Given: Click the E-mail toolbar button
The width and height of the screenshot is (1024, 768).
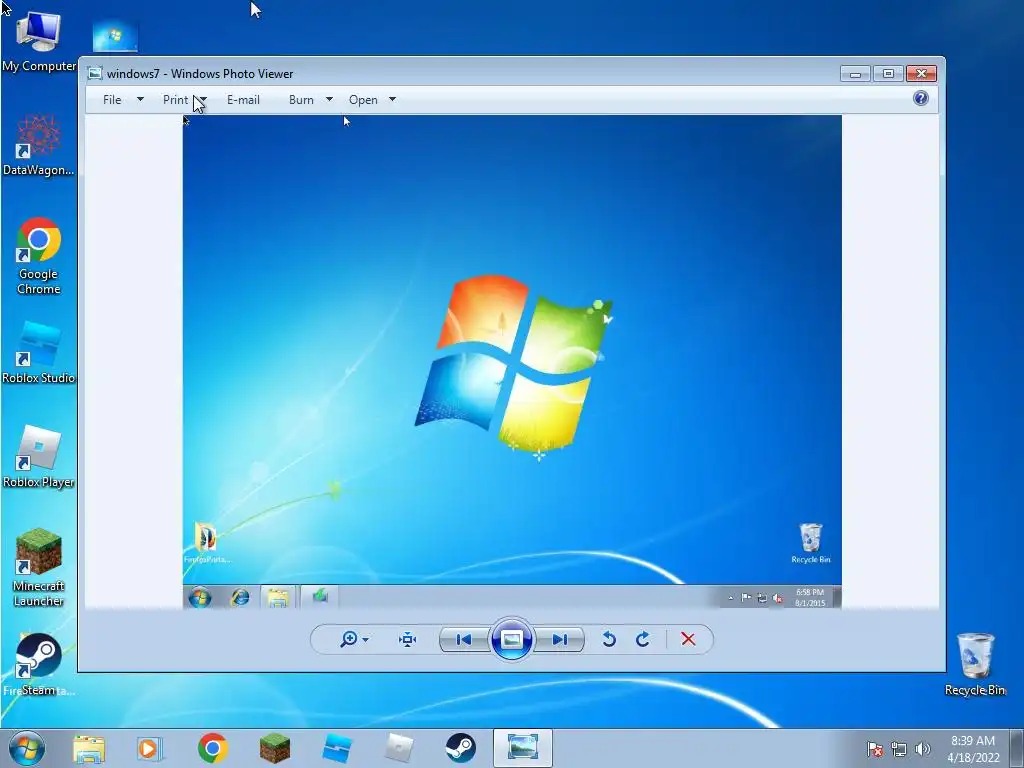Looking at the screenshot, I should pyautogui.click(x=243, y=100).
